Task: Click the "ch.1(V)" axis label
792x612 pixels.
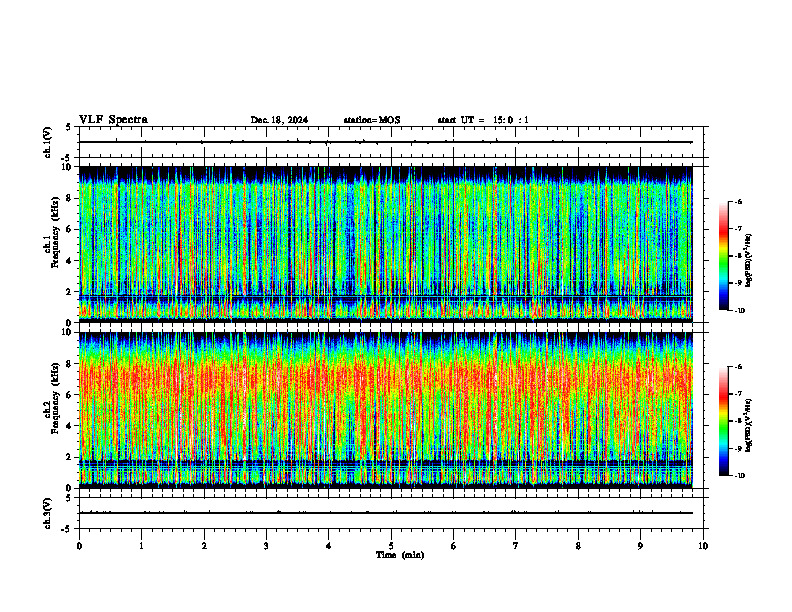Action: point(47,142)
